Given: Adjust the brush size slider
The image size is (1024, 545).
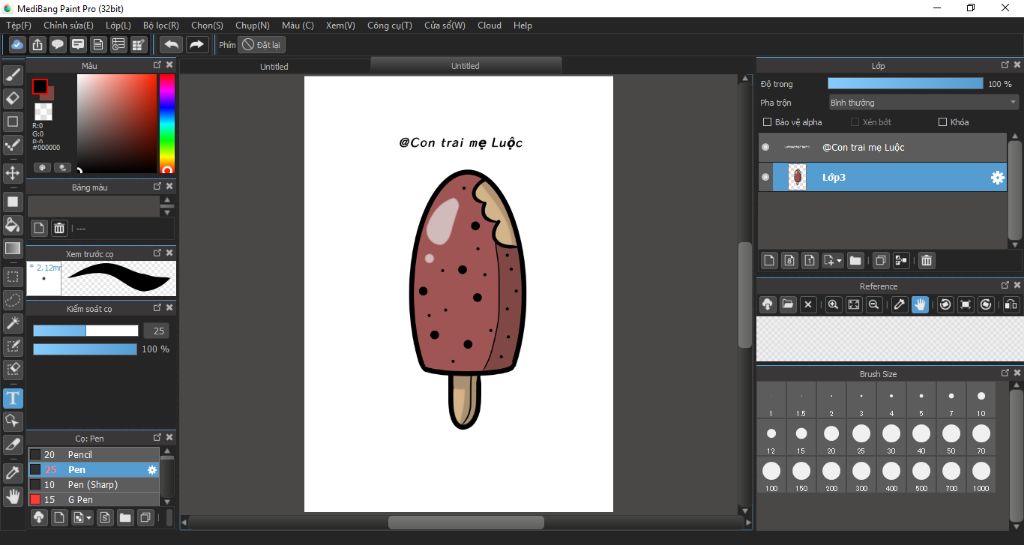Looking at the screenshot, I should (86, 331).
